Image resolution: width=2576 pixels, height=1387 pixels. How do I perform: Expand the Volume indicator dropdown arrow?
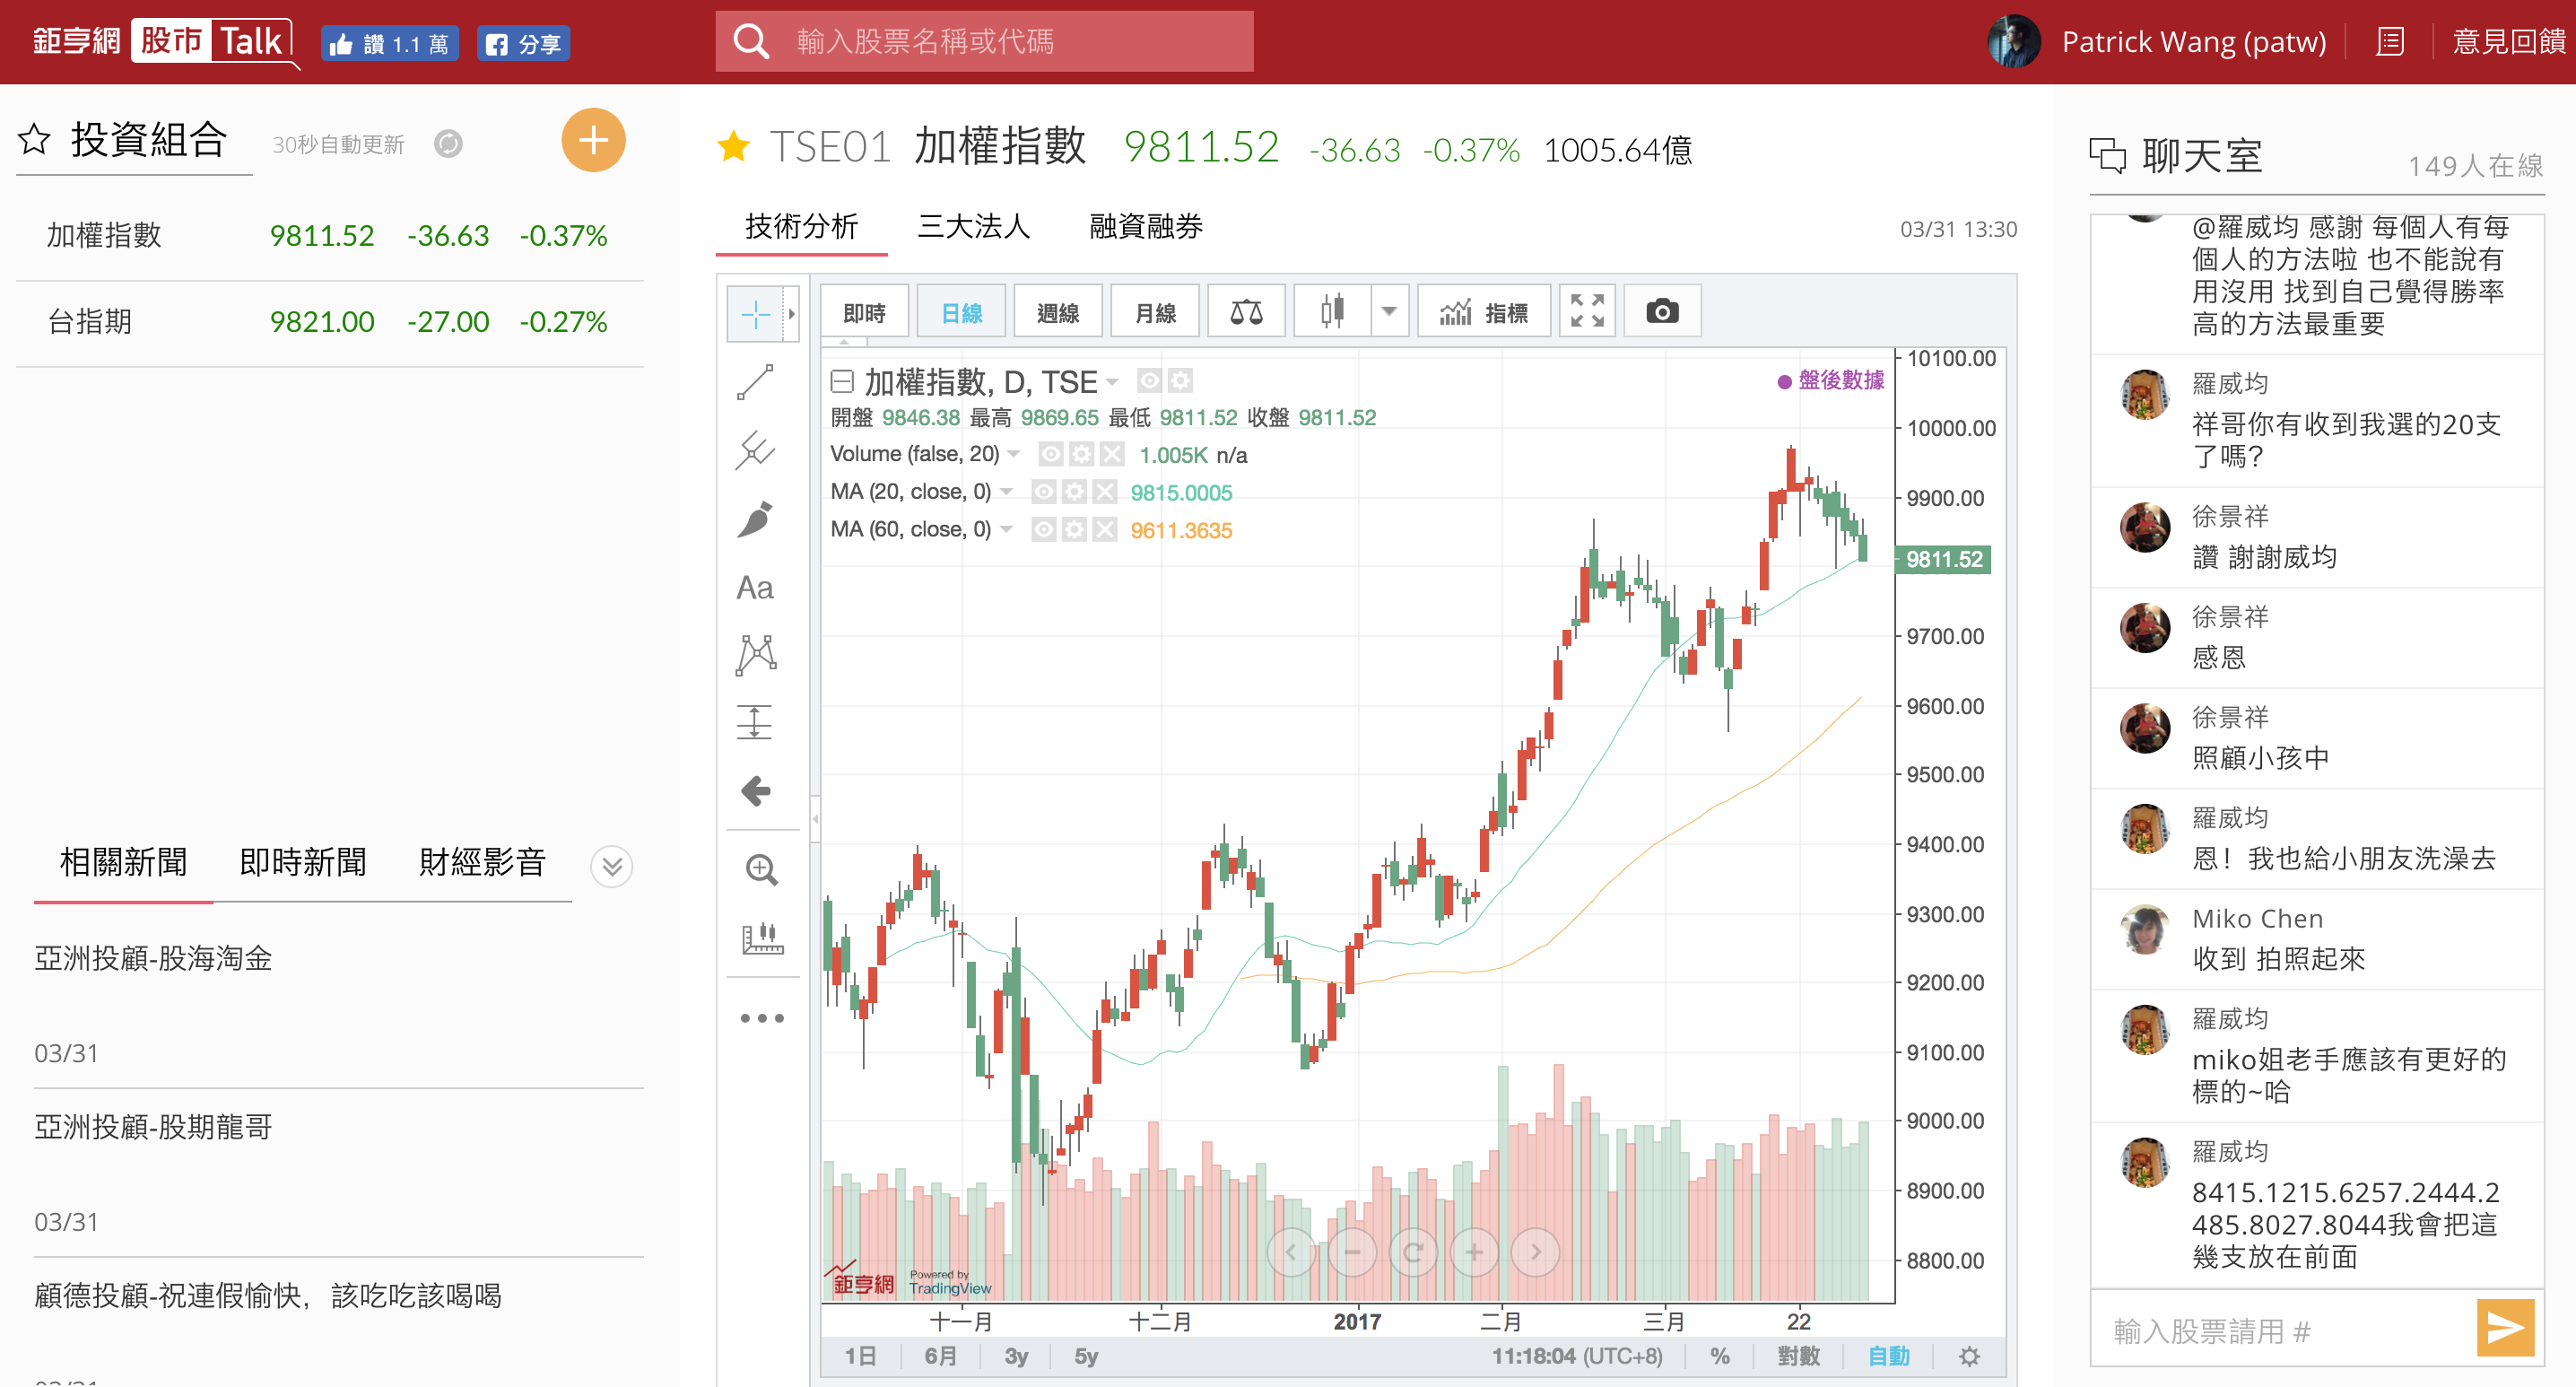click(1014, 454)
